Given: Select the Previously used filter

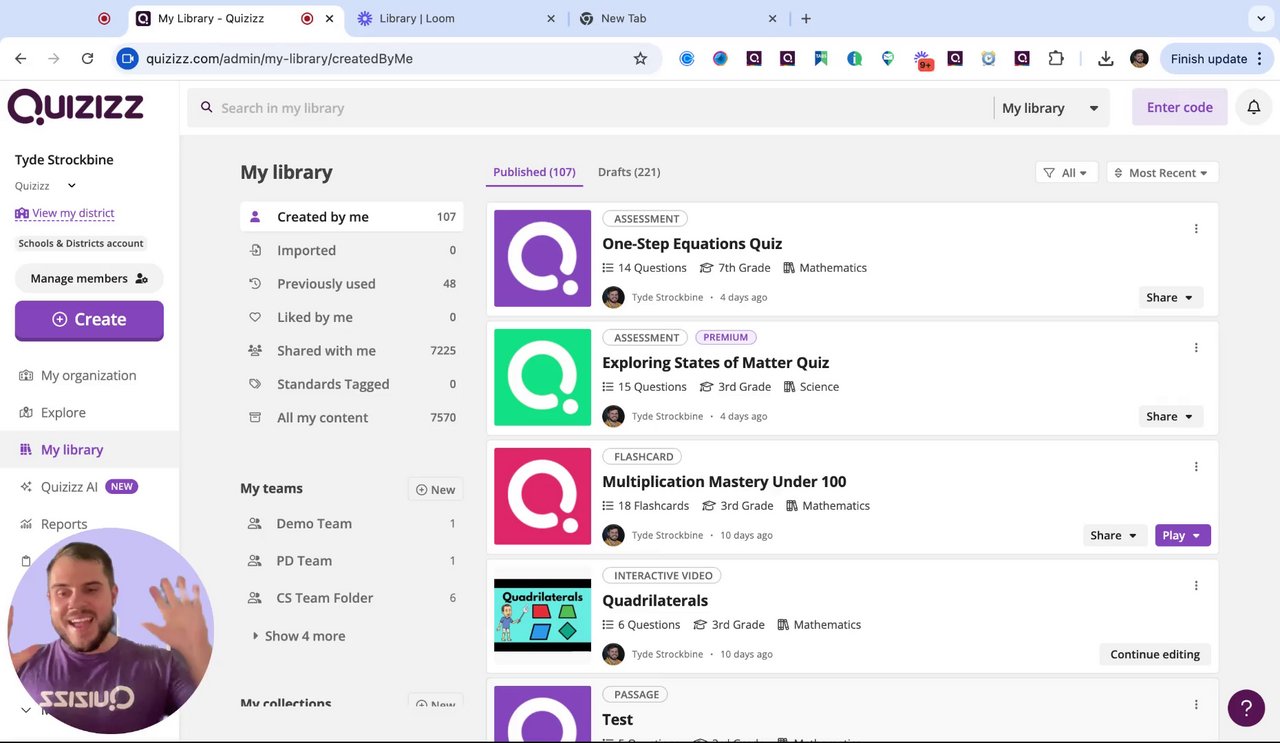Looking at the screenshot, I should [352, 284].
